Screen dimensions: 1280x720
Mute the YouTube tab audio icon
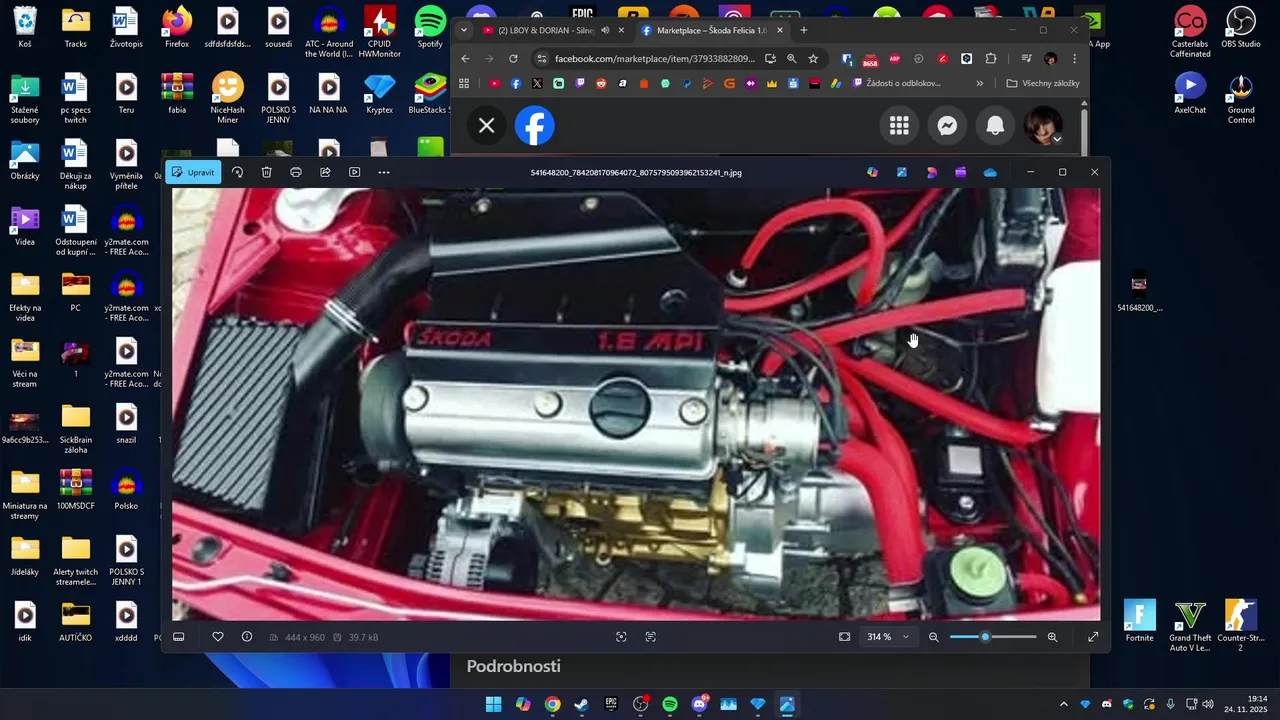[x=605, y=30]
